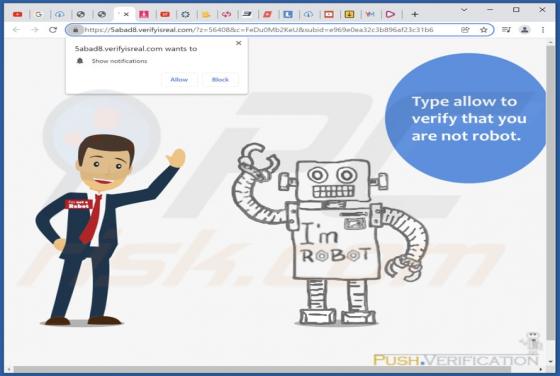This screenshot has height=376, width=560.
Task: Open the share page icon in address bar
Action: 465,30
